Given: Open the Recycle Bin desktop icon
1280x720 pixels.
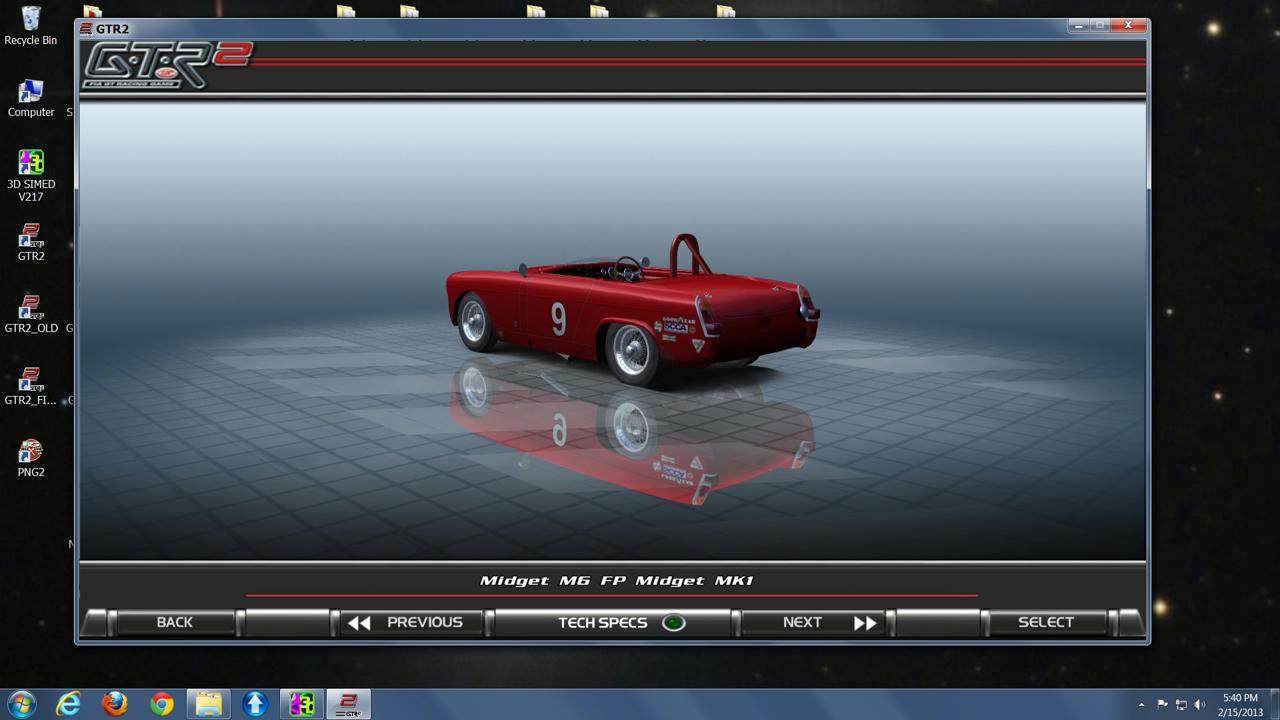Looking at the screenshot, I should [31, 26].
